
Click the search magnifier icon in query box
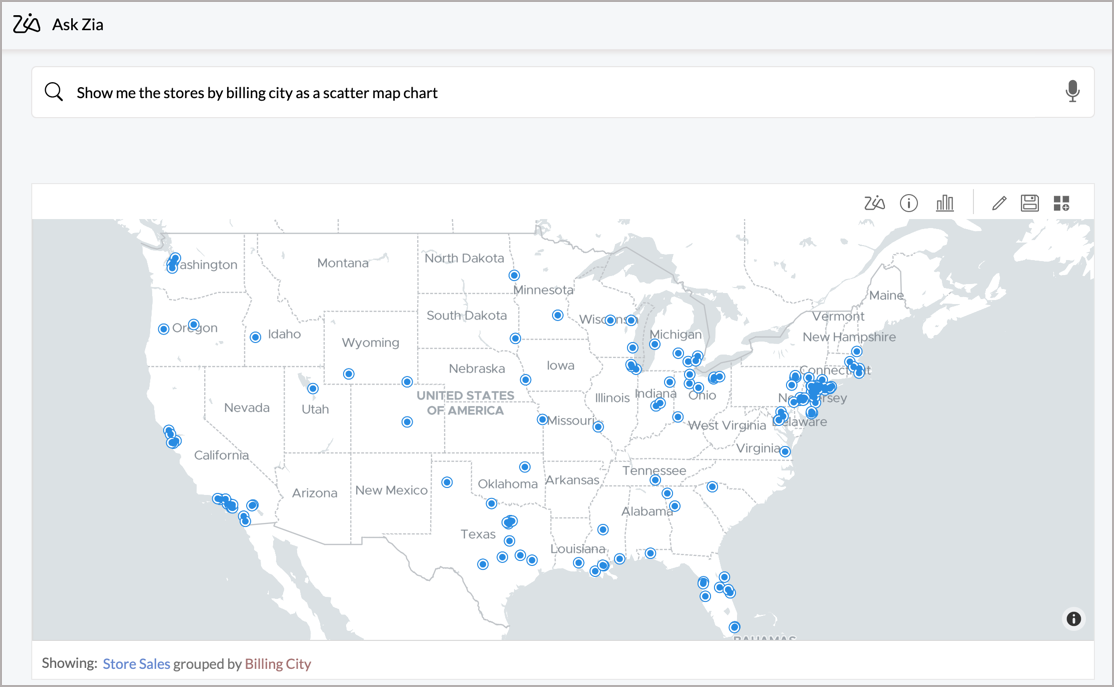click(54, 92)
